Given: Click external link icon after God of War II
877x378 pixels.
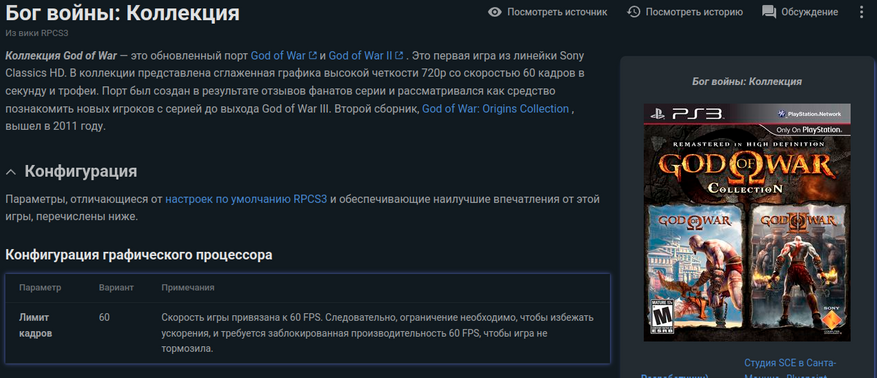Looking at the screenshot, I should click(x=399, y=55).
